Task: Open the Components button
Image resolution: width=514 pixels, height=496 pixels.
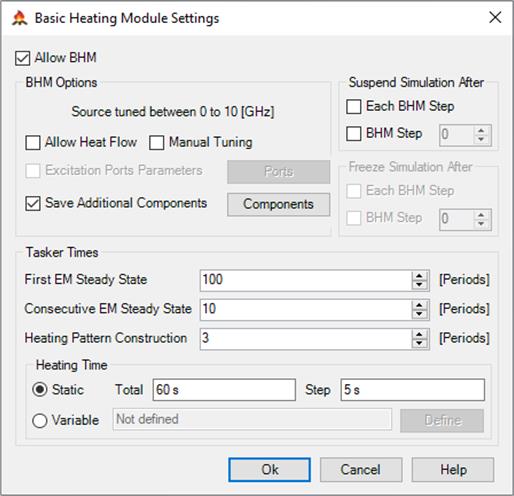Action: (x=279, y=204)
